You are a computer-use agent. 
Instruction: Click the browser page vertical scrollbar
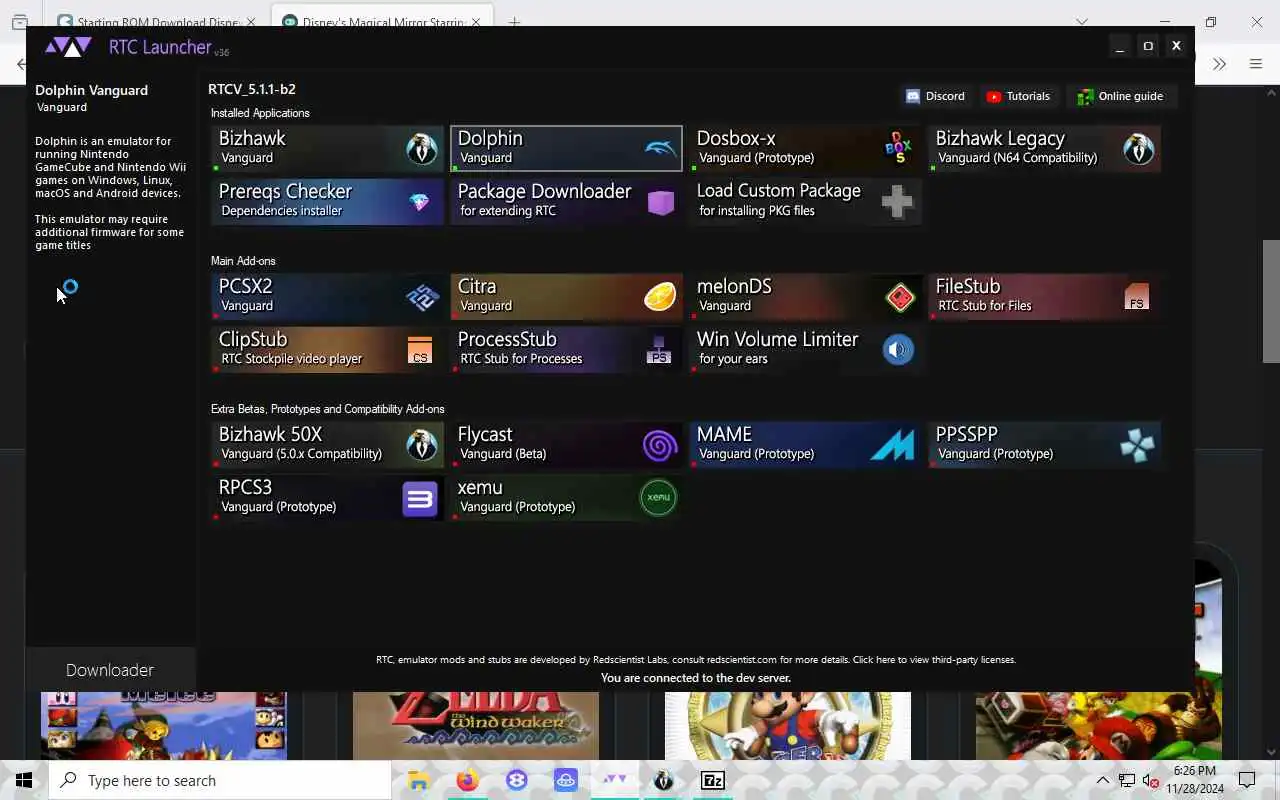click(1271, 302)
